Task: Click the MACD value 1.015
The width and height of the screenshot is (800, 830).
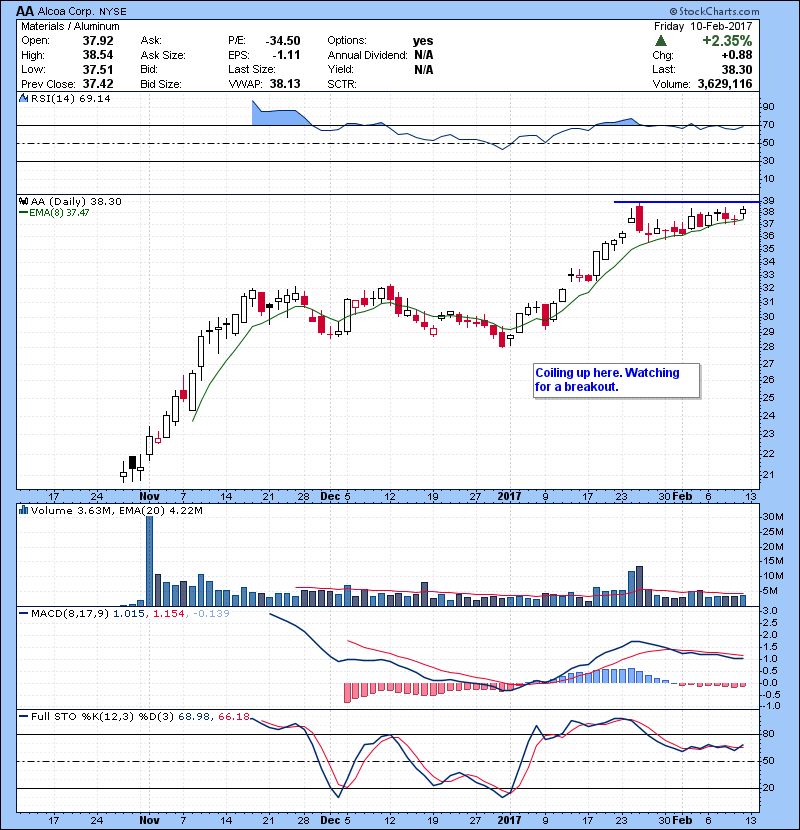Action: (129, 614)
